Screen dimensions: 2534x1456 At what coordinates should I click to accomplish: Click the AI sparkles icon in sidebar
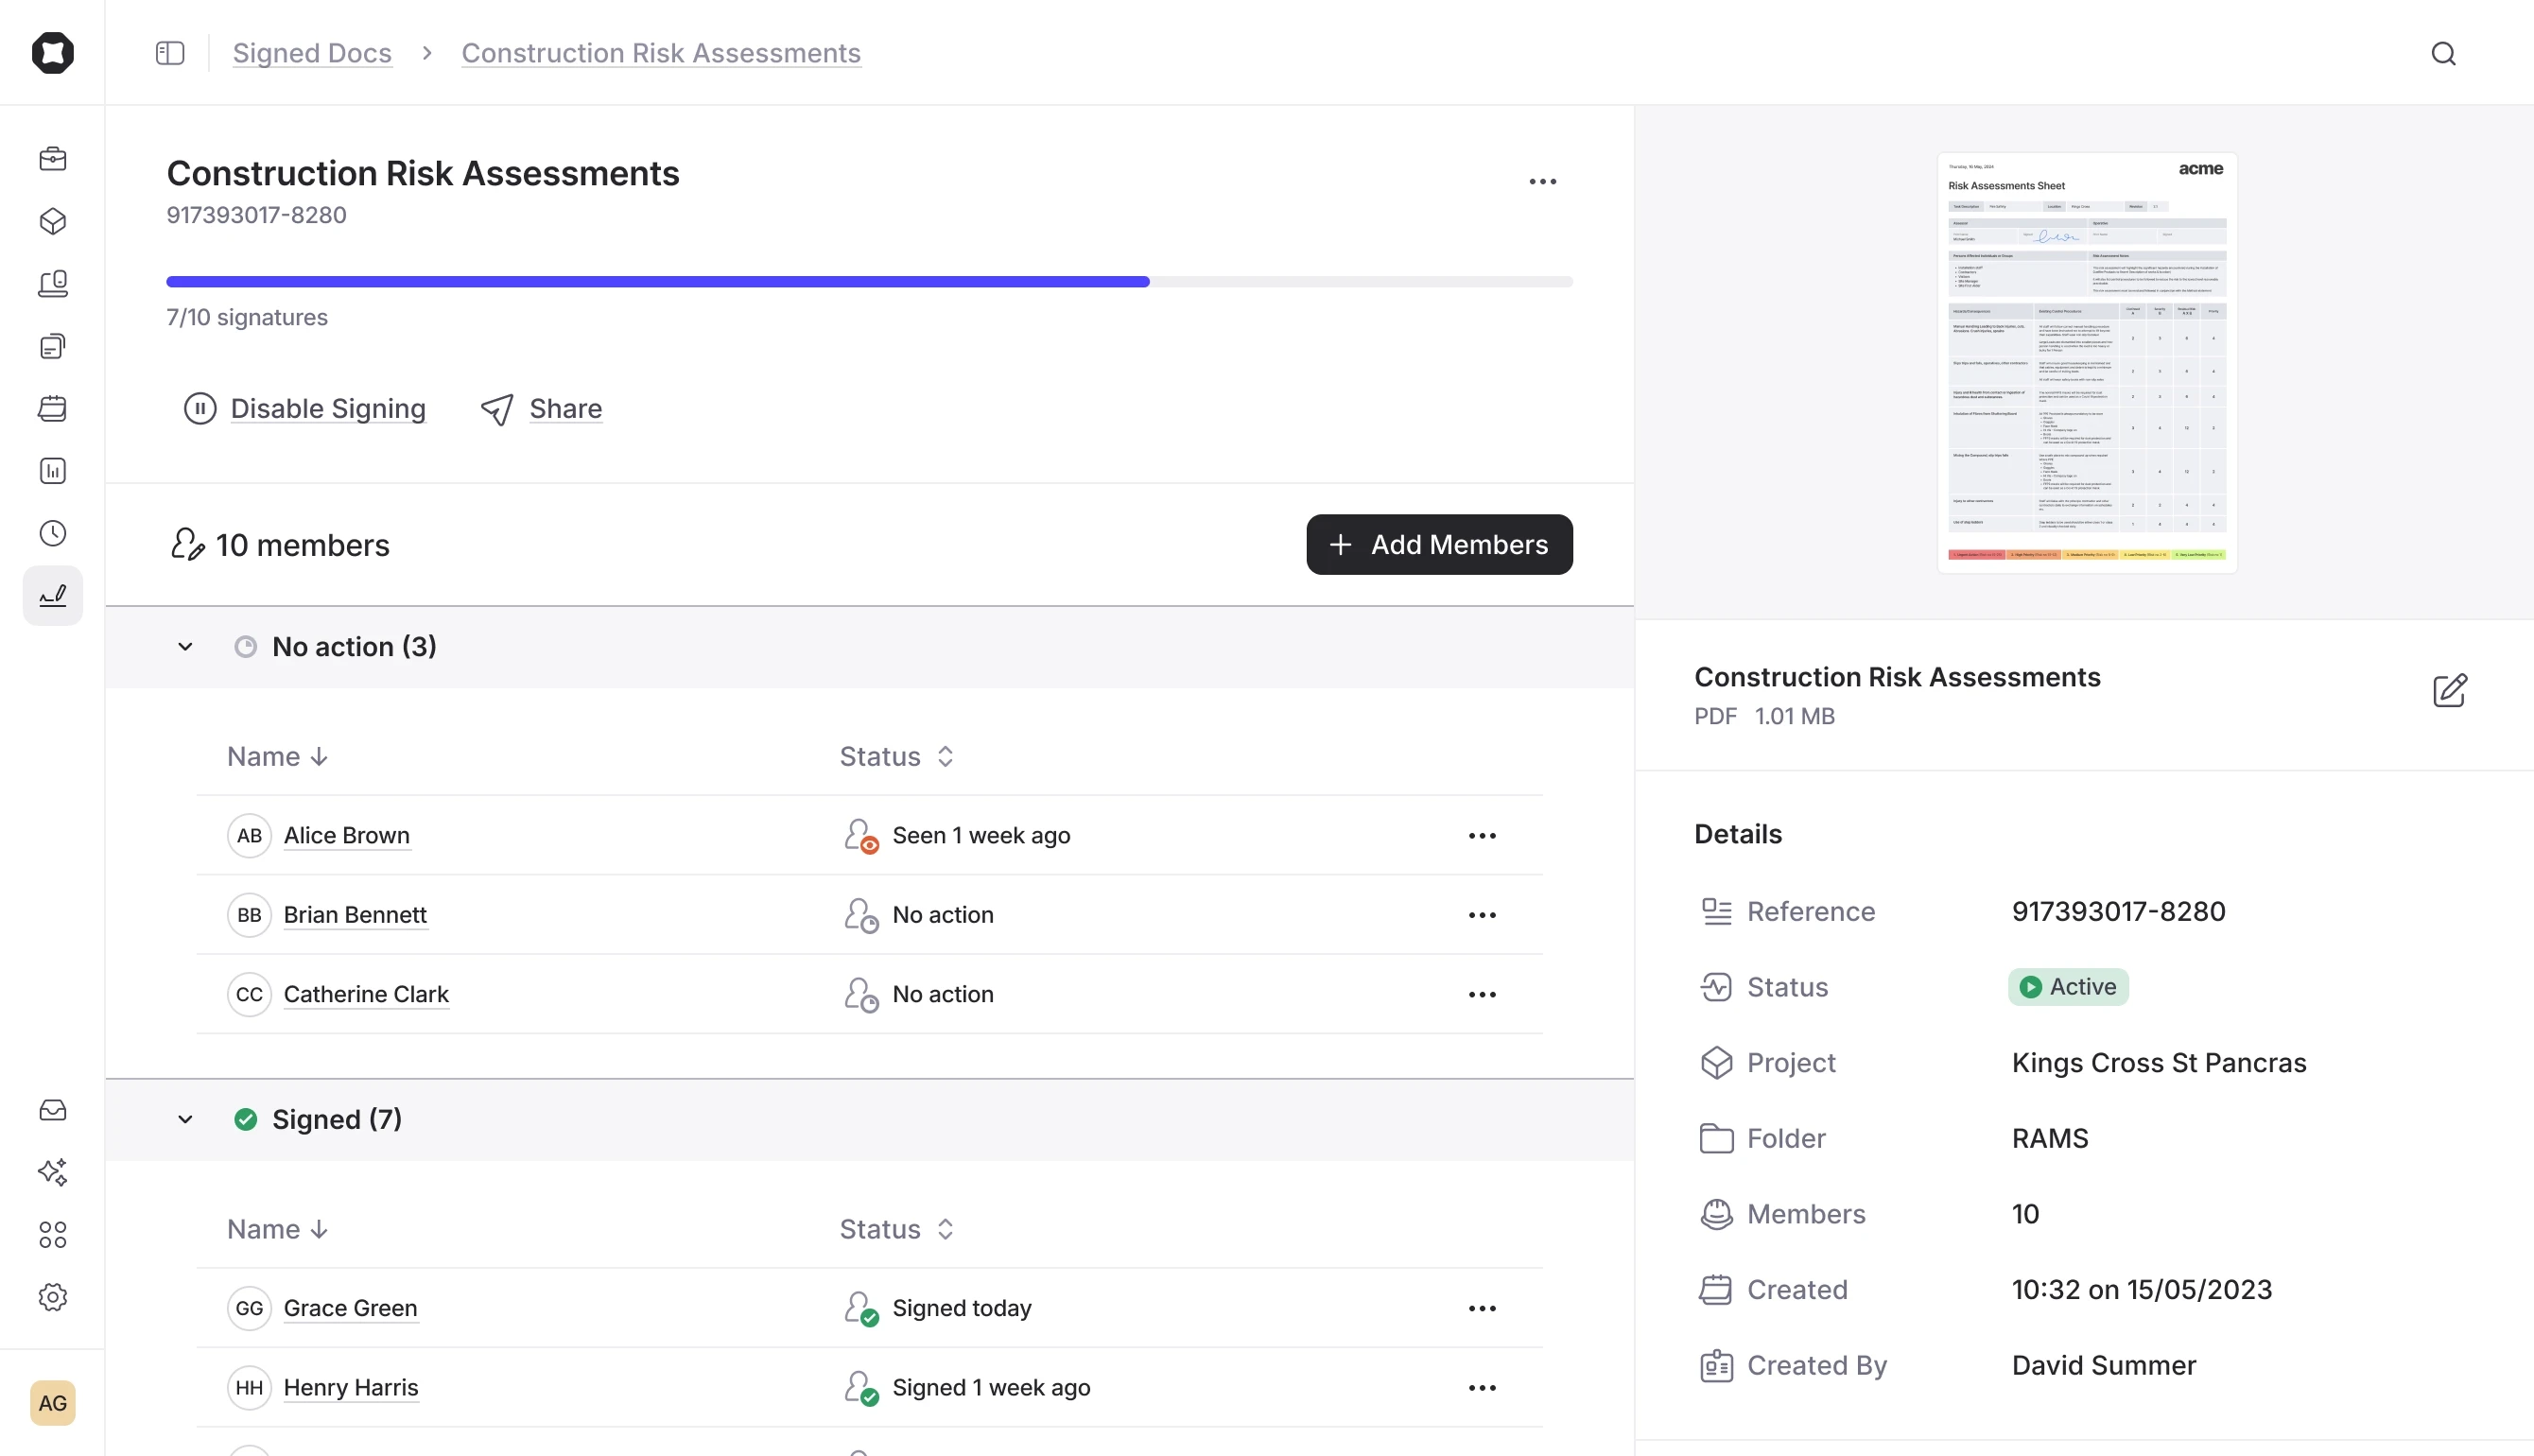(53, 1172)
